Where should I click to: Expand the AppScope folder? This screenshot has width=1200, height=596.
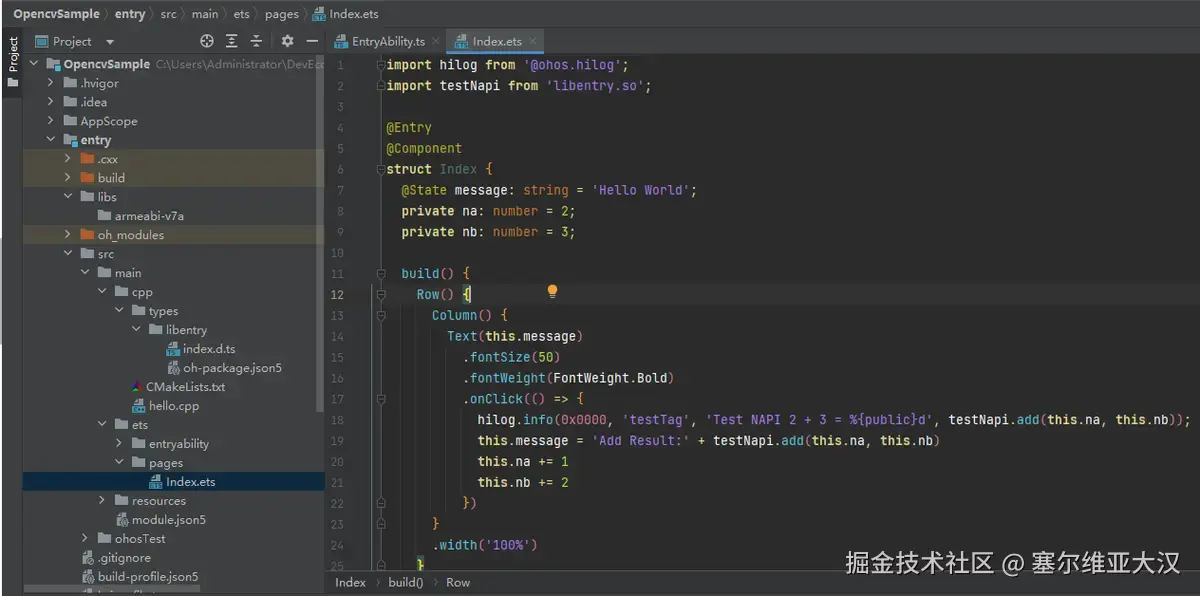(51, 121)
